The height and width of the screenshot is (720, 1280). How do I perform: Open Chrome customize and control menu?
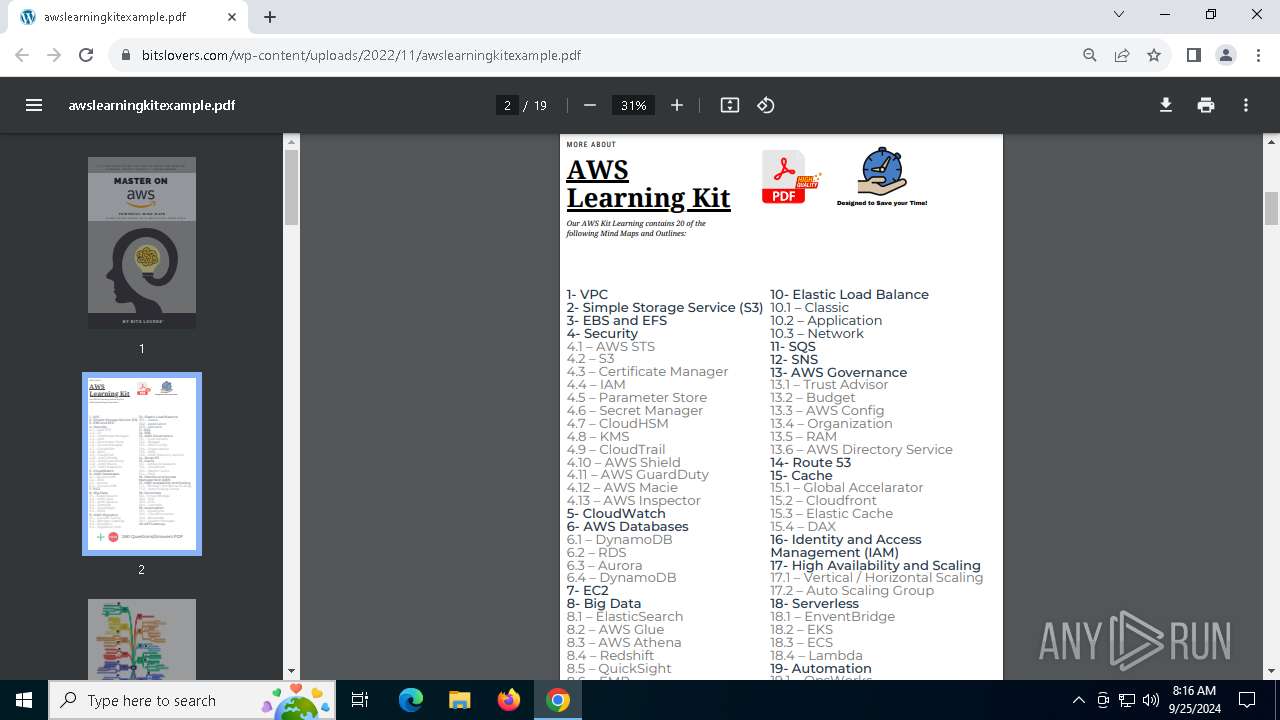(1258, 55)
